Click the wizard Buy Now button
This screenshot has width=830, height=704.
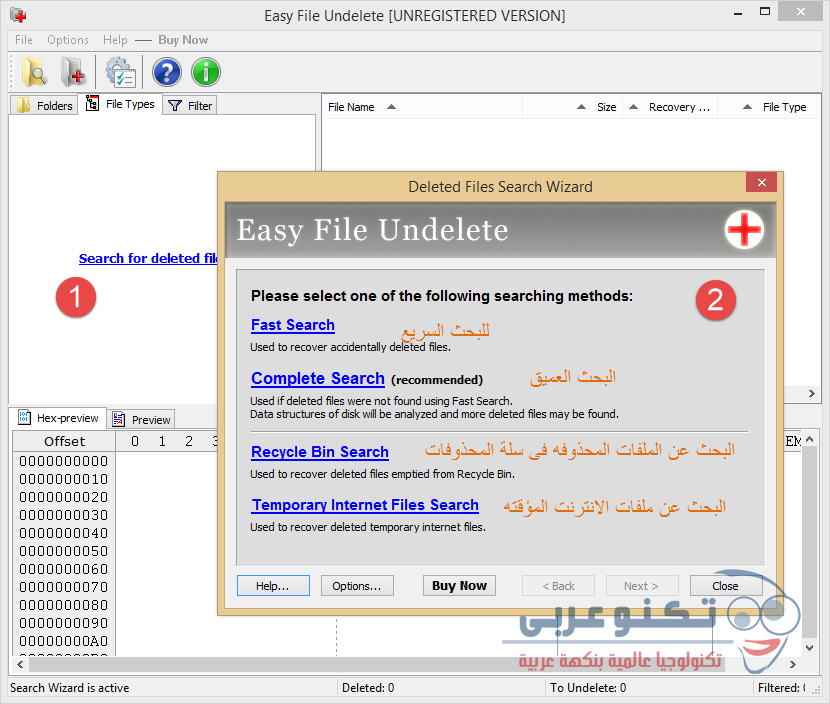tap(459, 585)
